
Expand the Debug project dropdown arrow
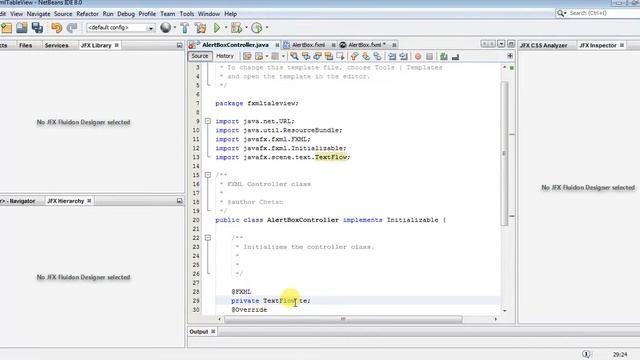[246, 28]
